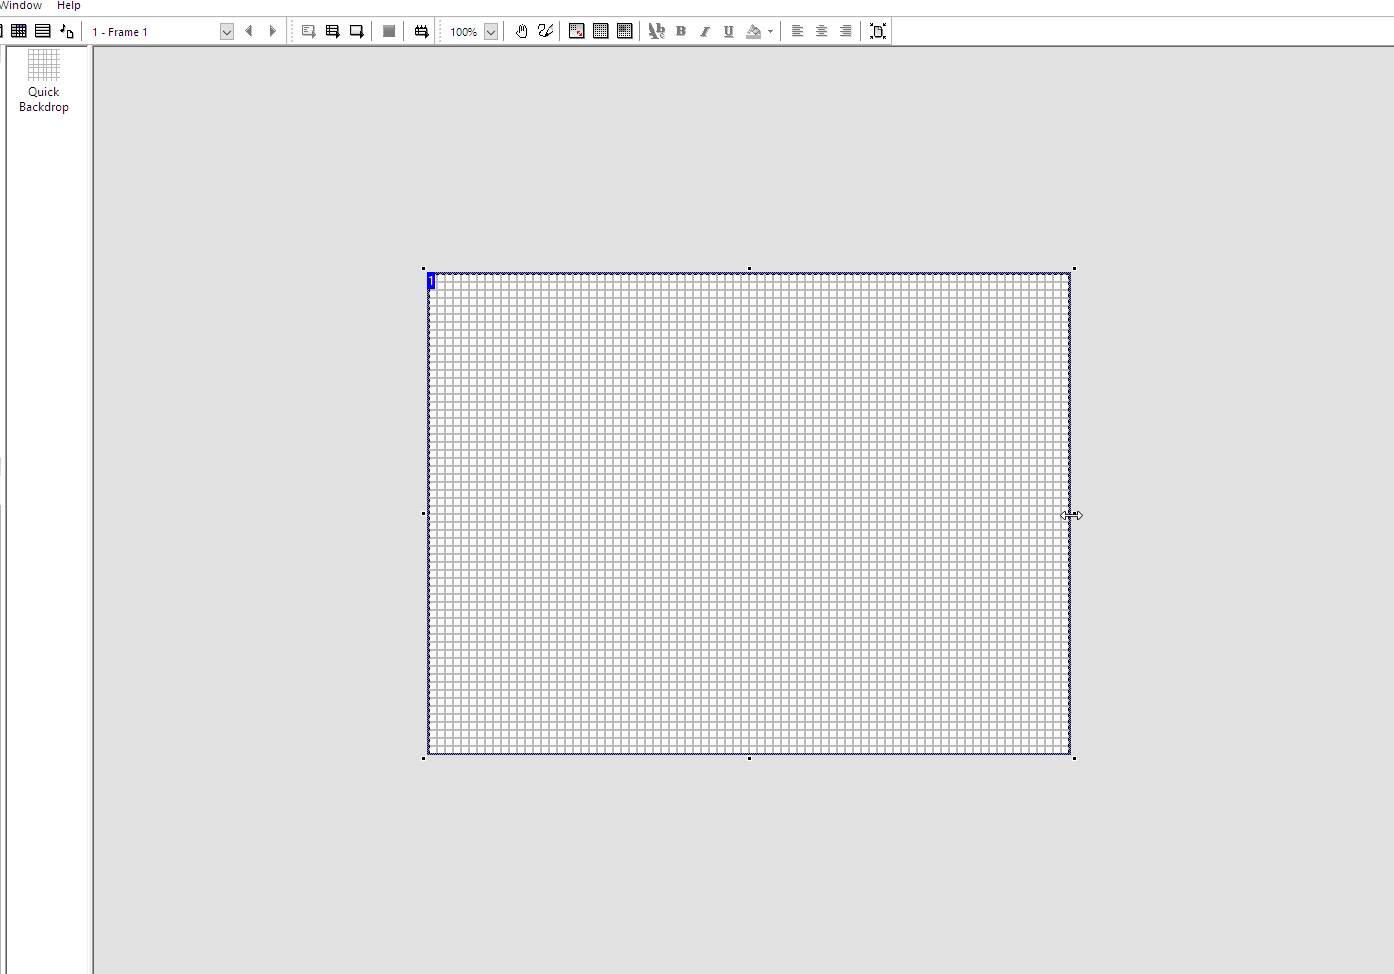
Task: Open the Event List Editor
Action: 43,31
